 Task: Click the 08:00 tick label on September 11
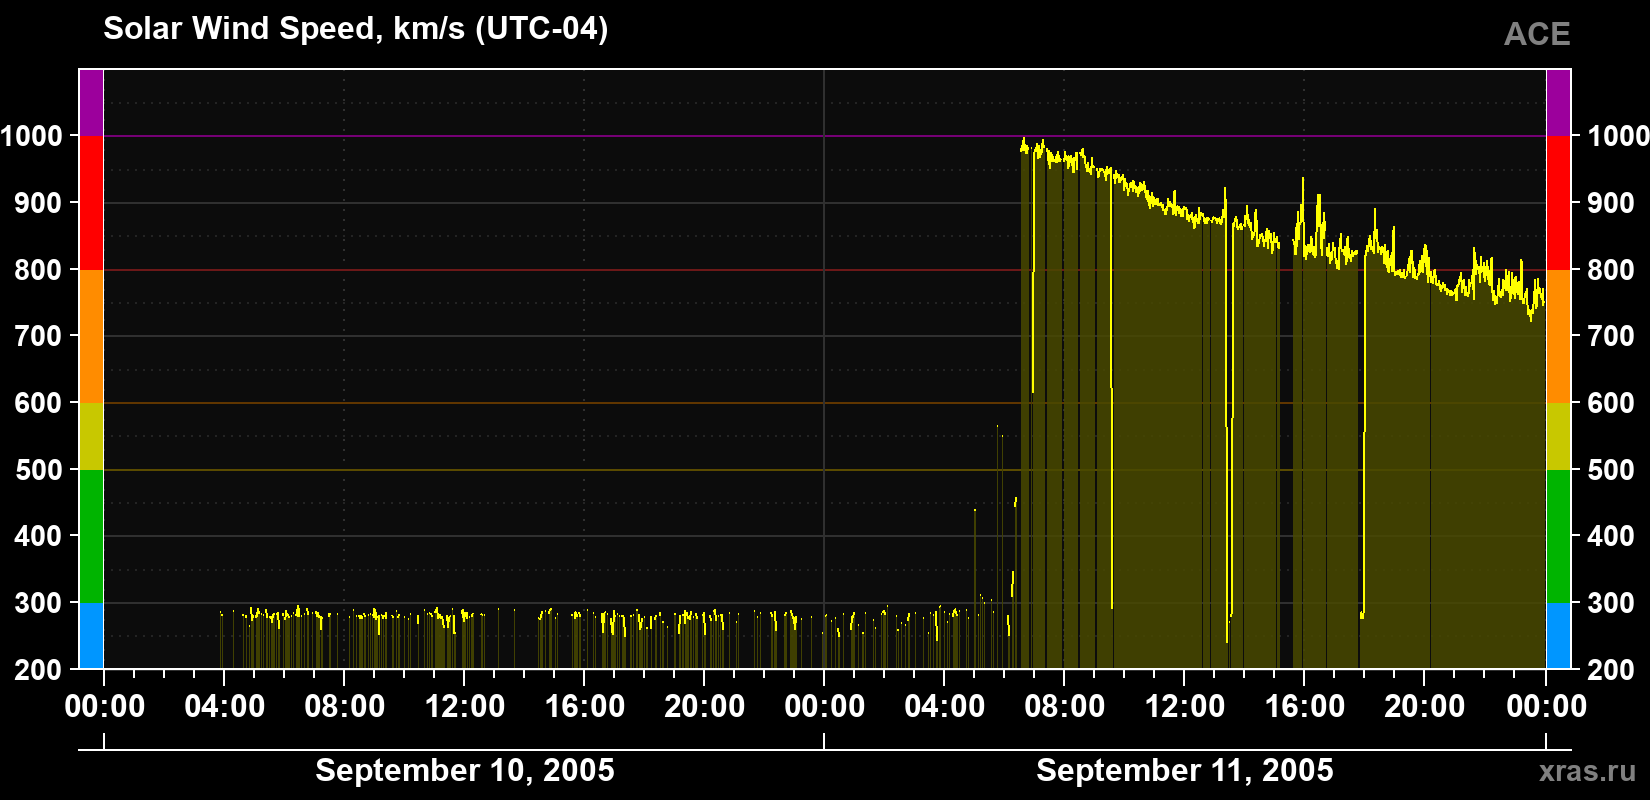[1065, 706]
